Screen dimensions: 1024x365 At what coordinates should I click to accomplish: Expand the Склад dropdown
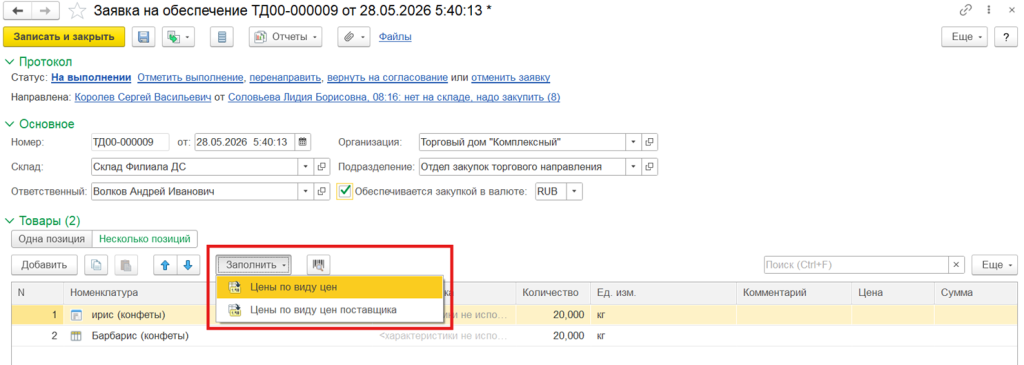point(306,167)
